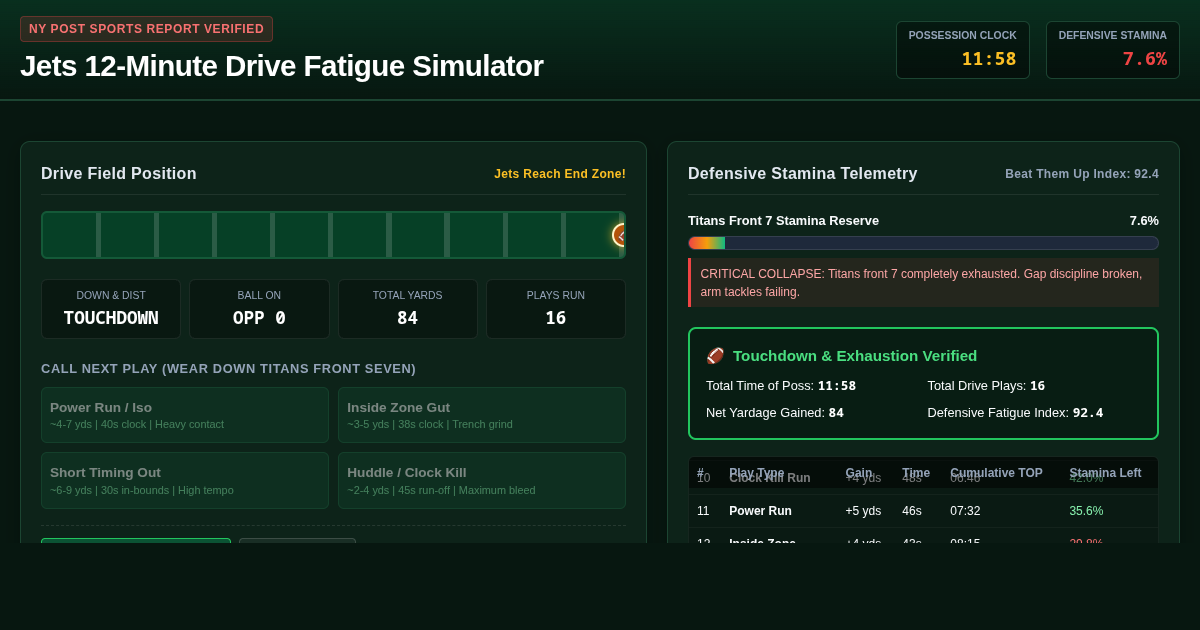The height and width of the screenshot is (630, 1200).
Task: Sort table by Play Type column header
Action: [x=756, y=472]
